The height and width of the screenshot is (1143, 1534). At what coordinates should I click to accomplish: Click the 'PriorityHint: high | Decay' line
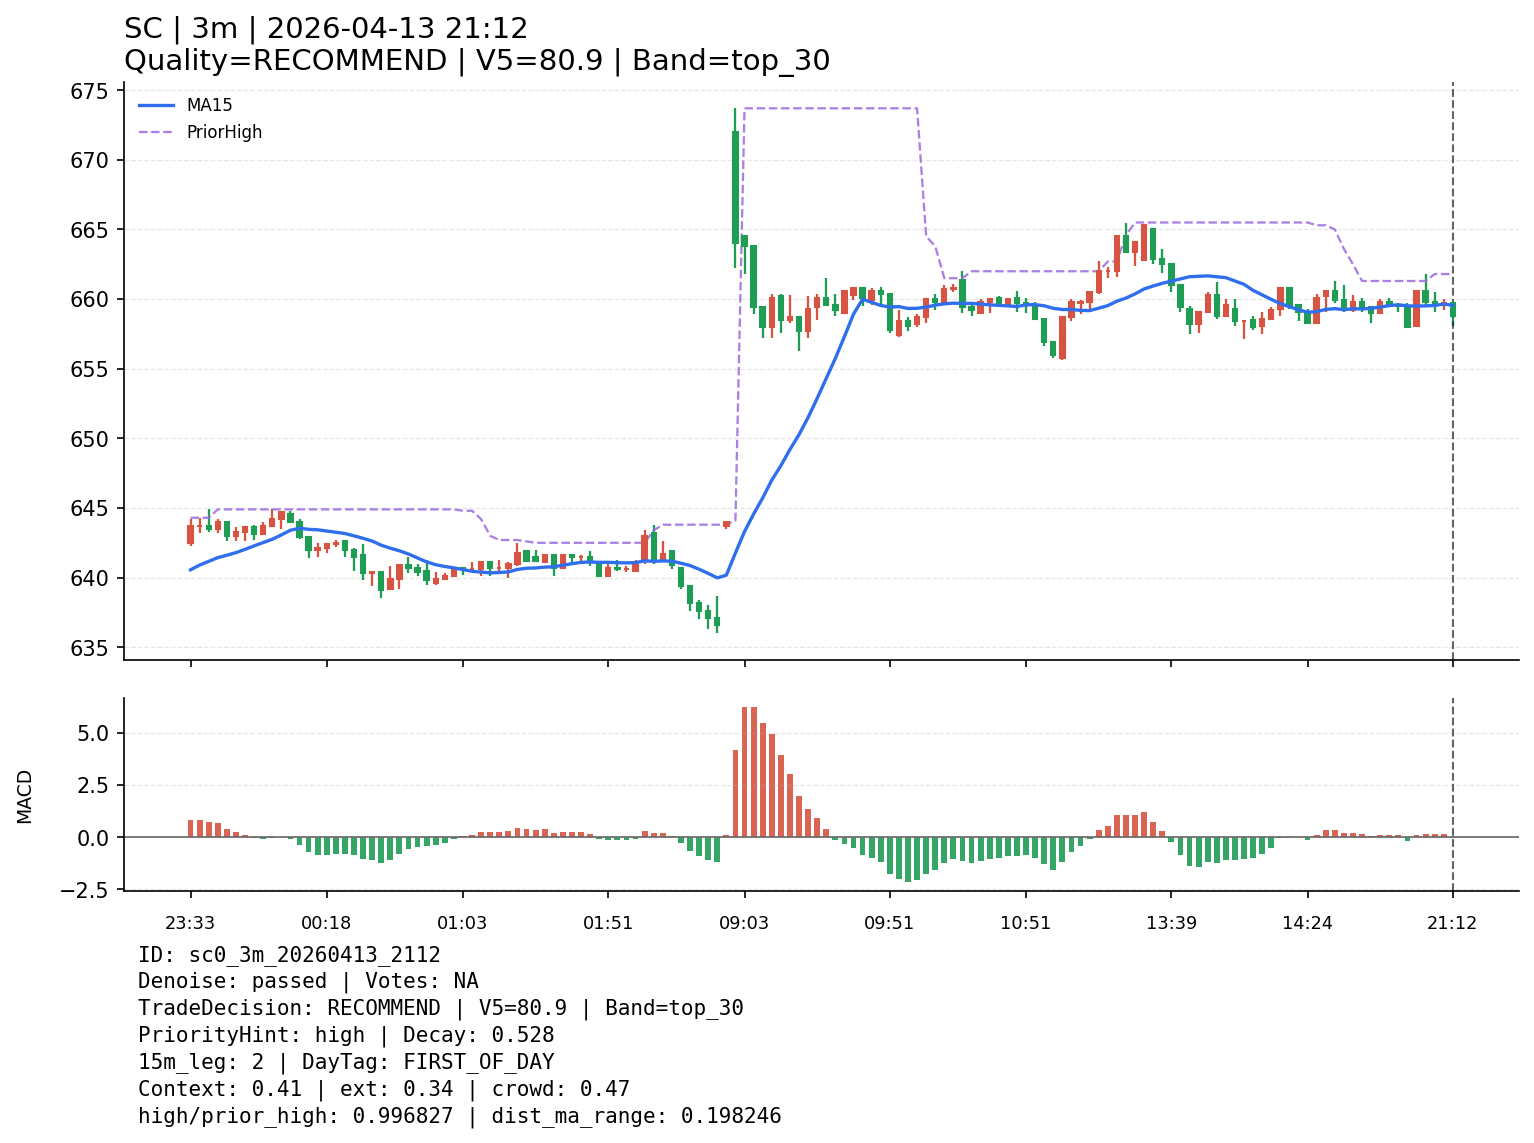(346, 1035)
